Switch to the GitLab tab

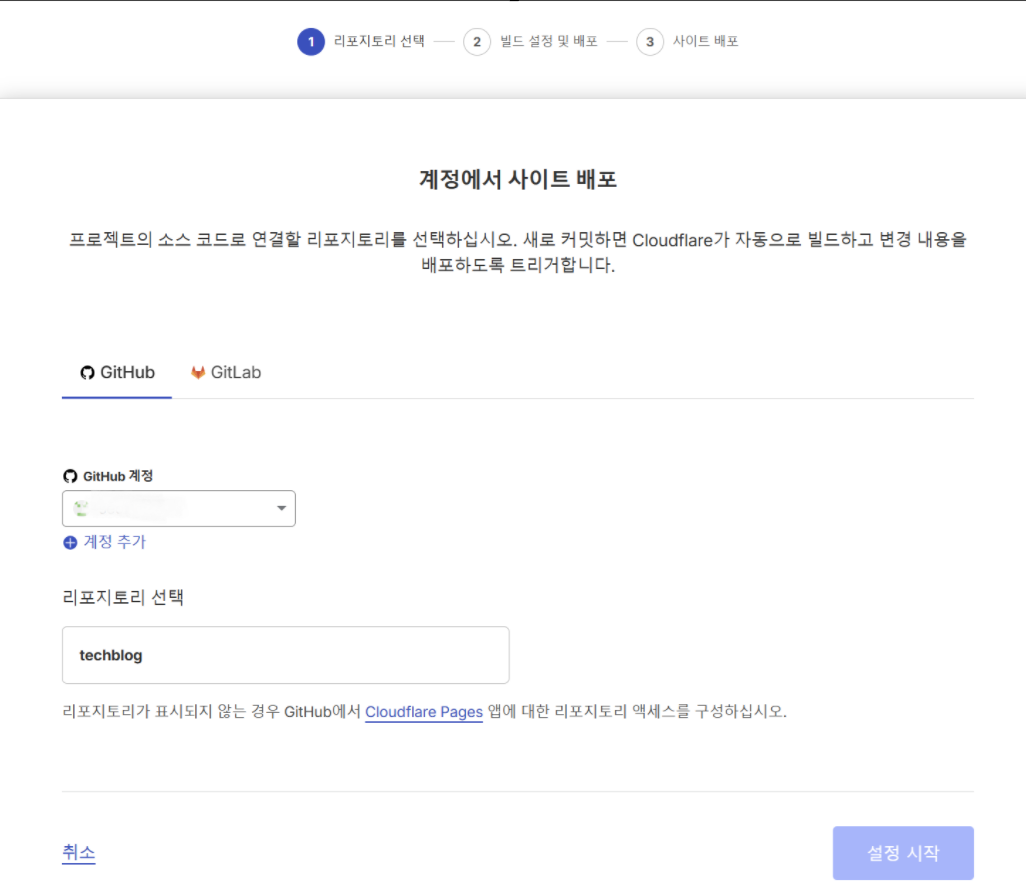pyautogui.click(x=226, y=372)
